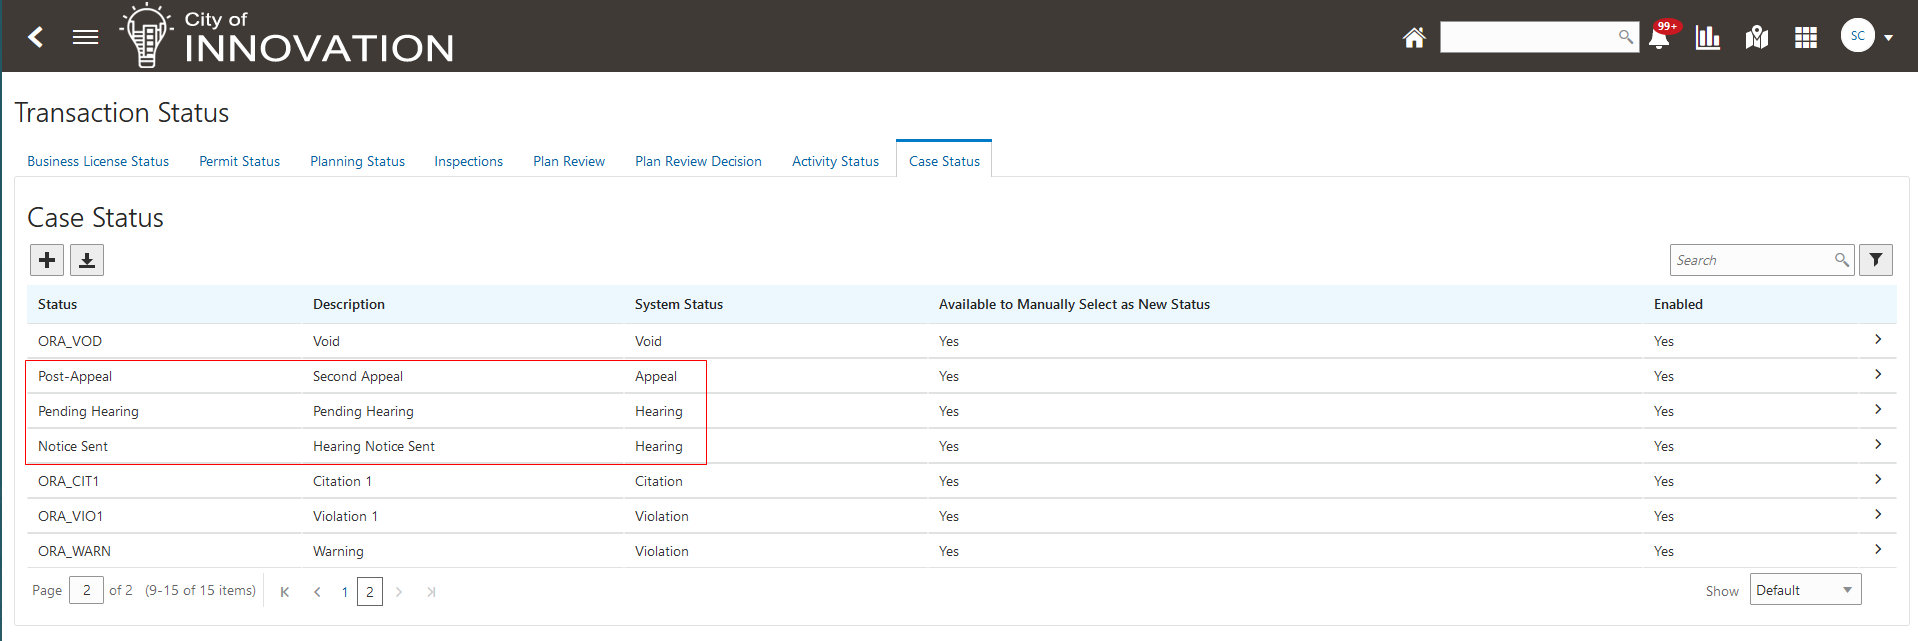Image resolution: width=1918 pixels, height=641 pixels.
Task: Jump to first page of results
Action: 285,592
